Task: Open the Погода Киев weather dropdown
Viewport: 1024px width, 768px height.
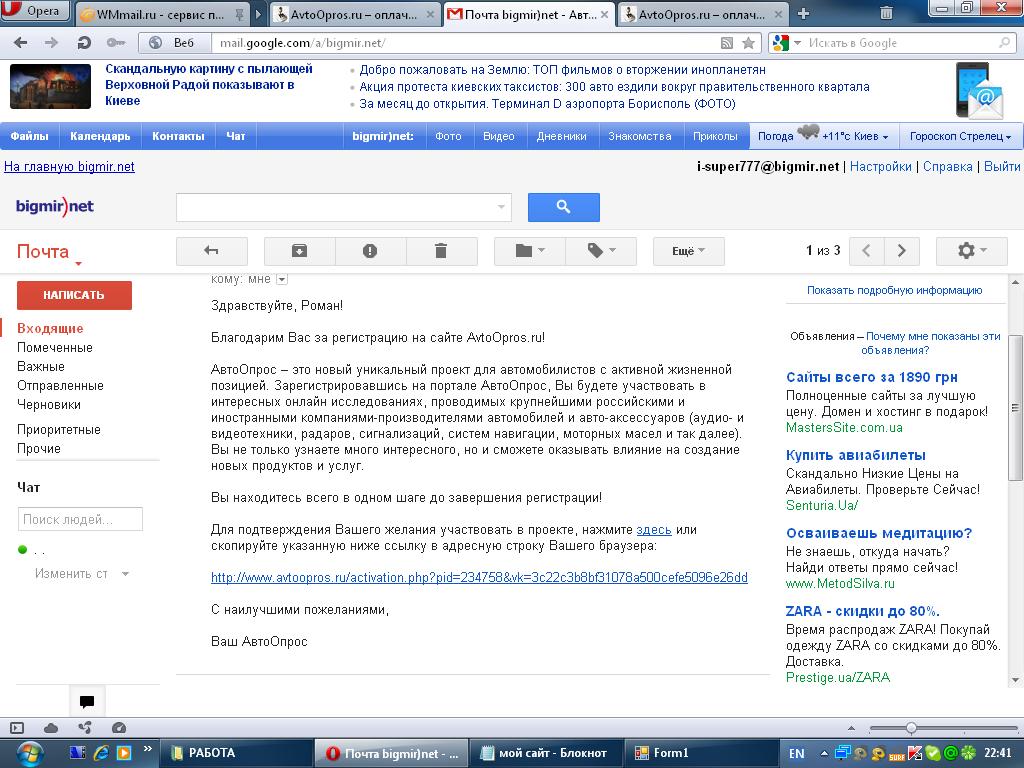Action: pos(824,136)
